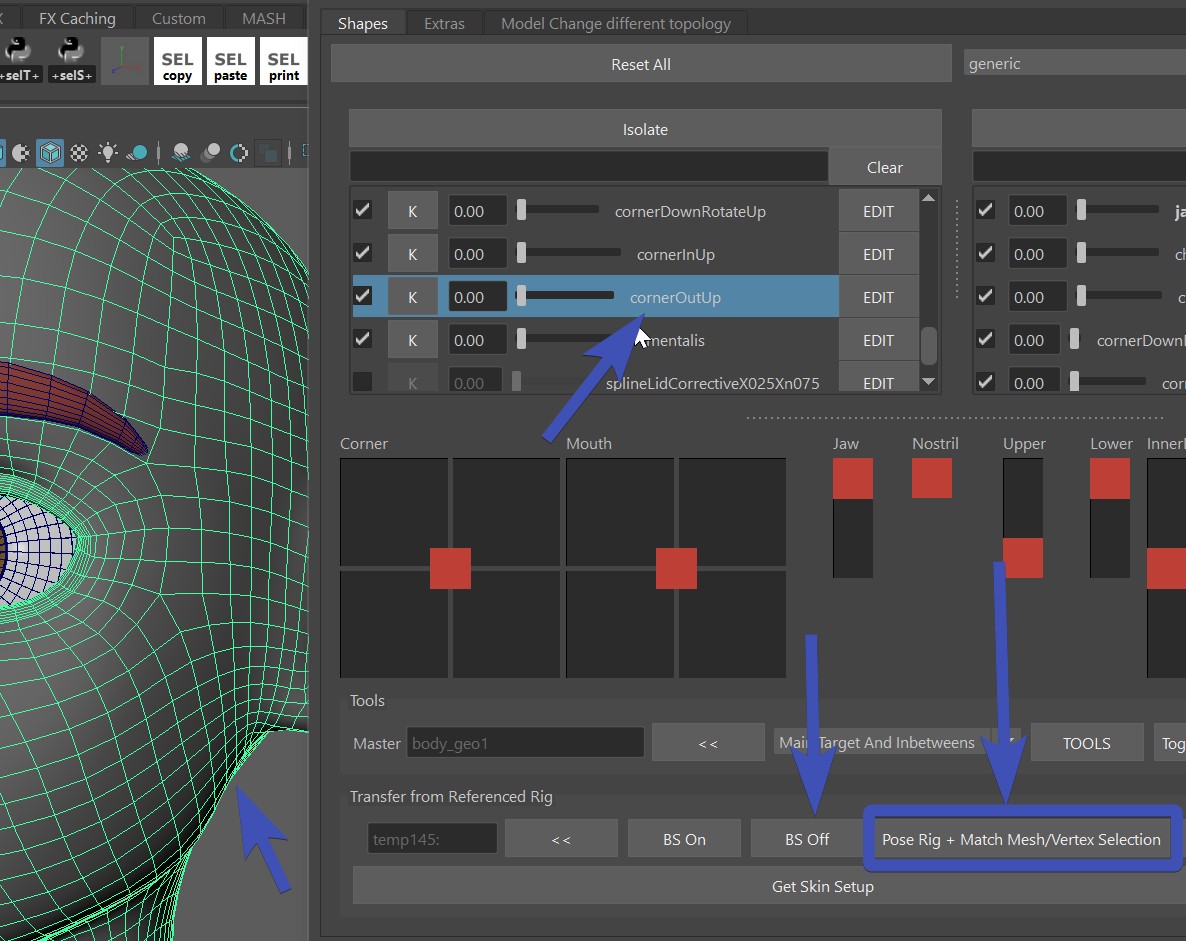Click the cornerInUp slider handle
Viewport: 1186px width, 941px height.
pyautogui.click(x=521, y=253)
